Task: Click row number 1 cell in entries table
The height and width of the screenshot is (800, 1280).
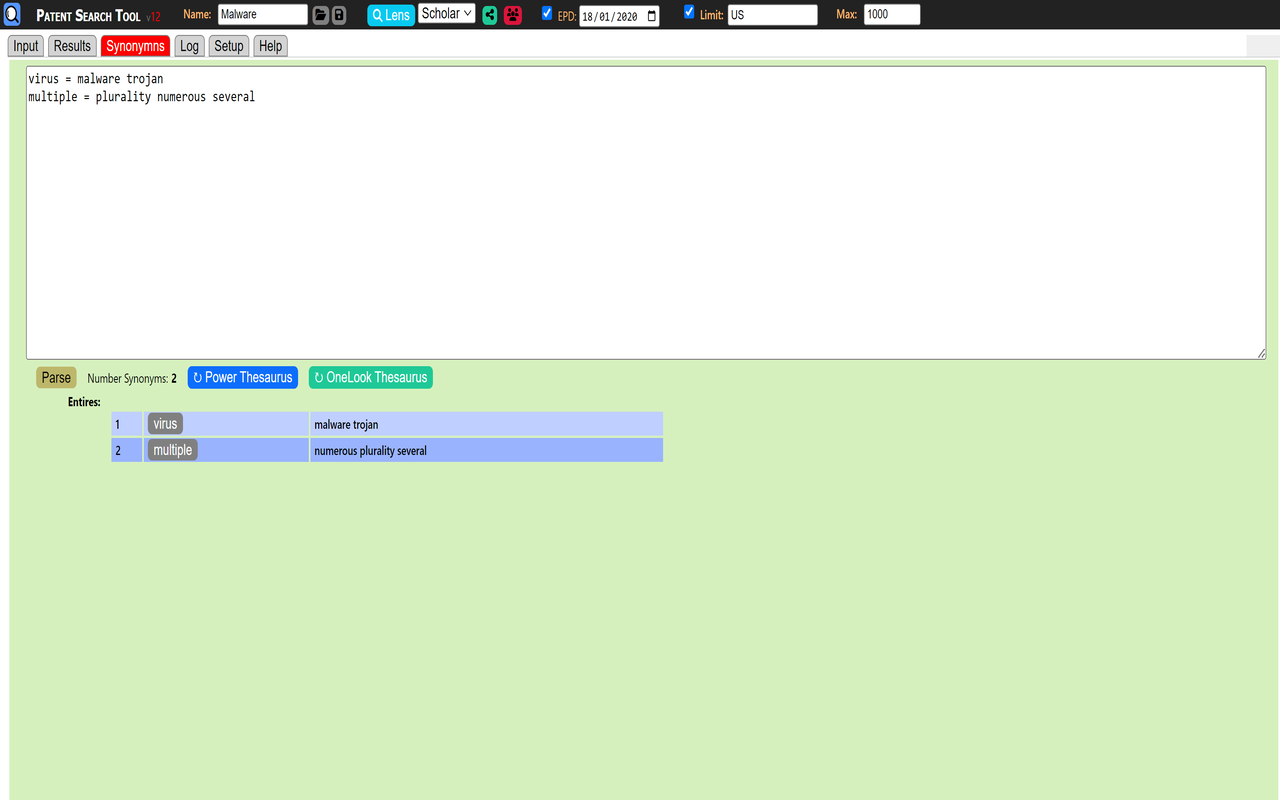Action: [127, 424]
